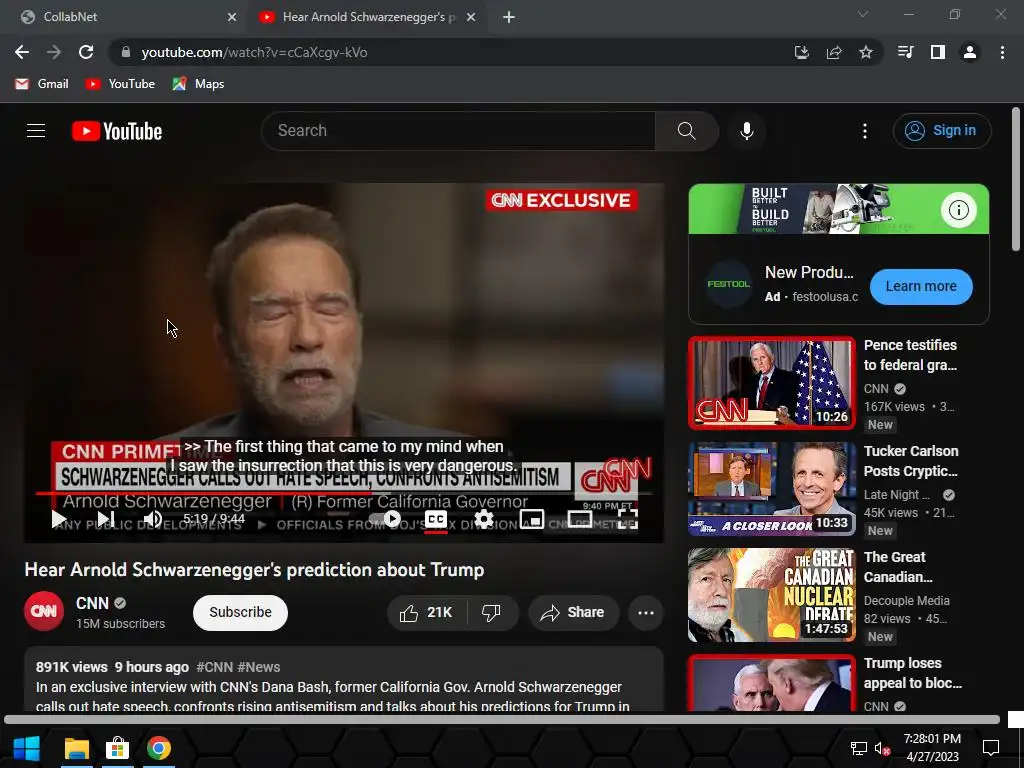Click the search magnifier button
This screenshot has width=1024, height=768.
pos(686,131)
